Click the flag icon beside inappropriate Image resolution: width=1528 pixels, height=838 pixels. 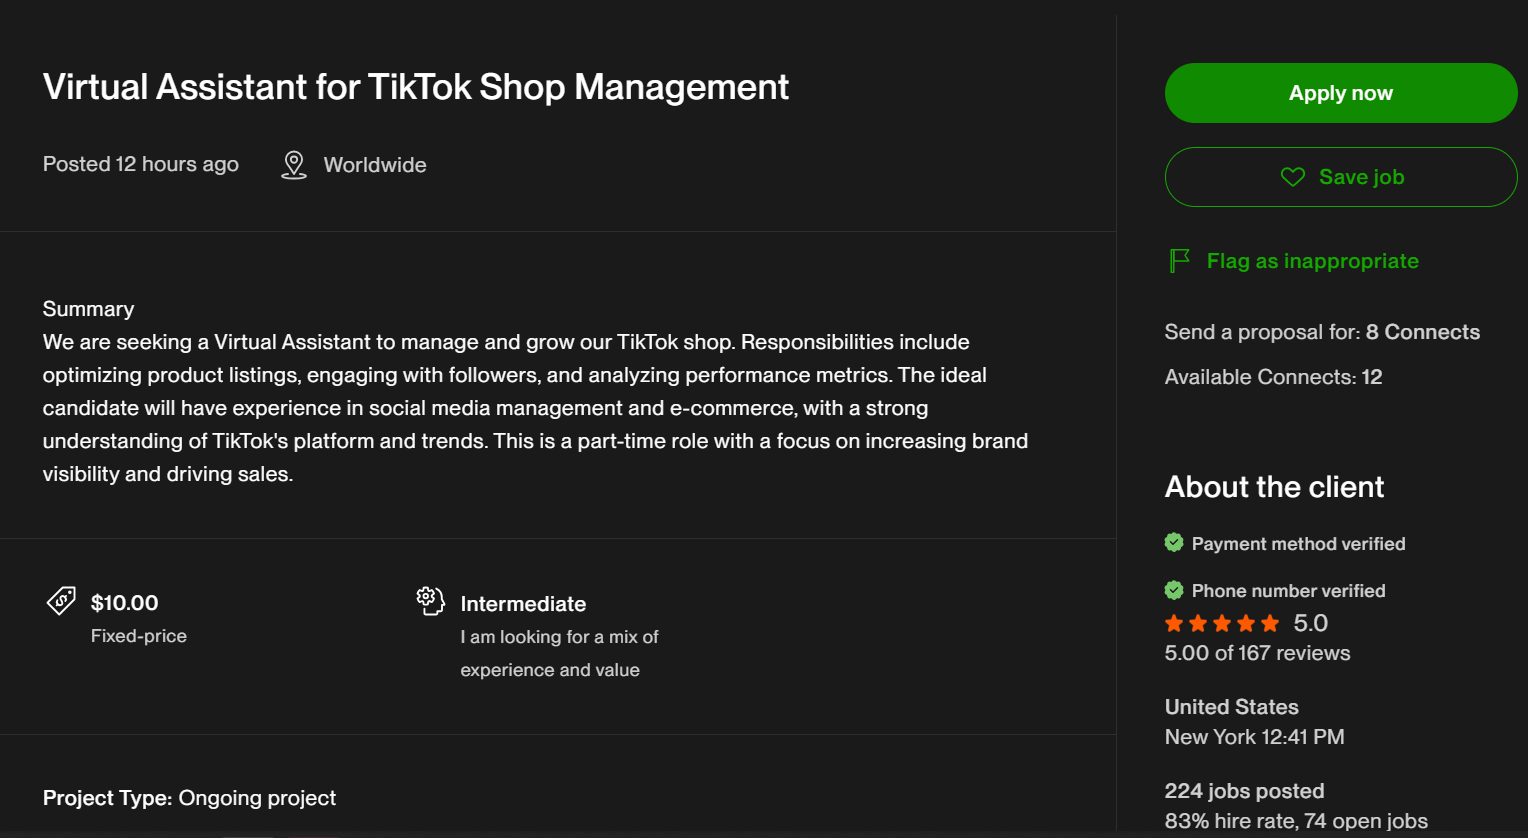(1180, 261)
